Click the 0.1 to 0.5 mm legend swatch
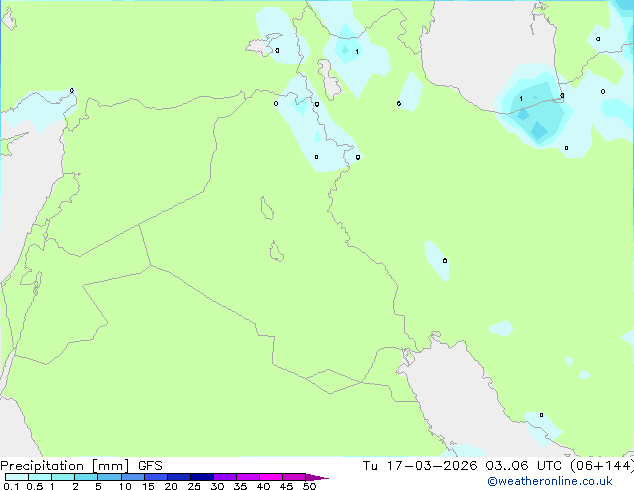The height and width of the screenshot is (490, 634). [x=17, y=477]
